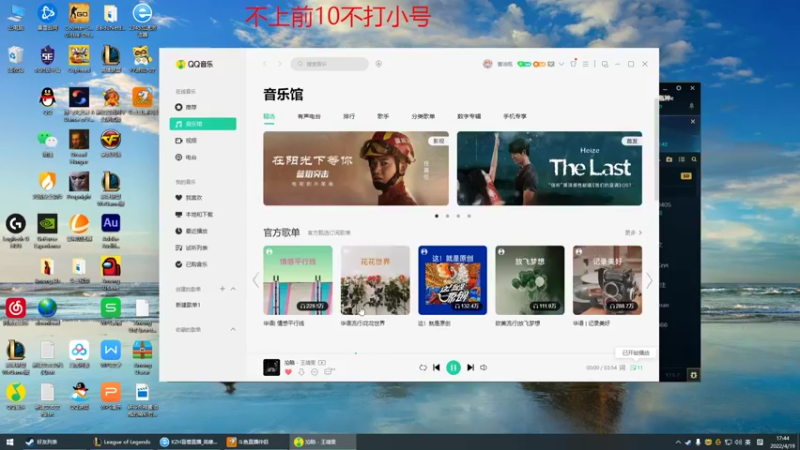Toggle the loop playback mode
The image size is (800, 450).
pyautogui.click(x=423, y=368)
